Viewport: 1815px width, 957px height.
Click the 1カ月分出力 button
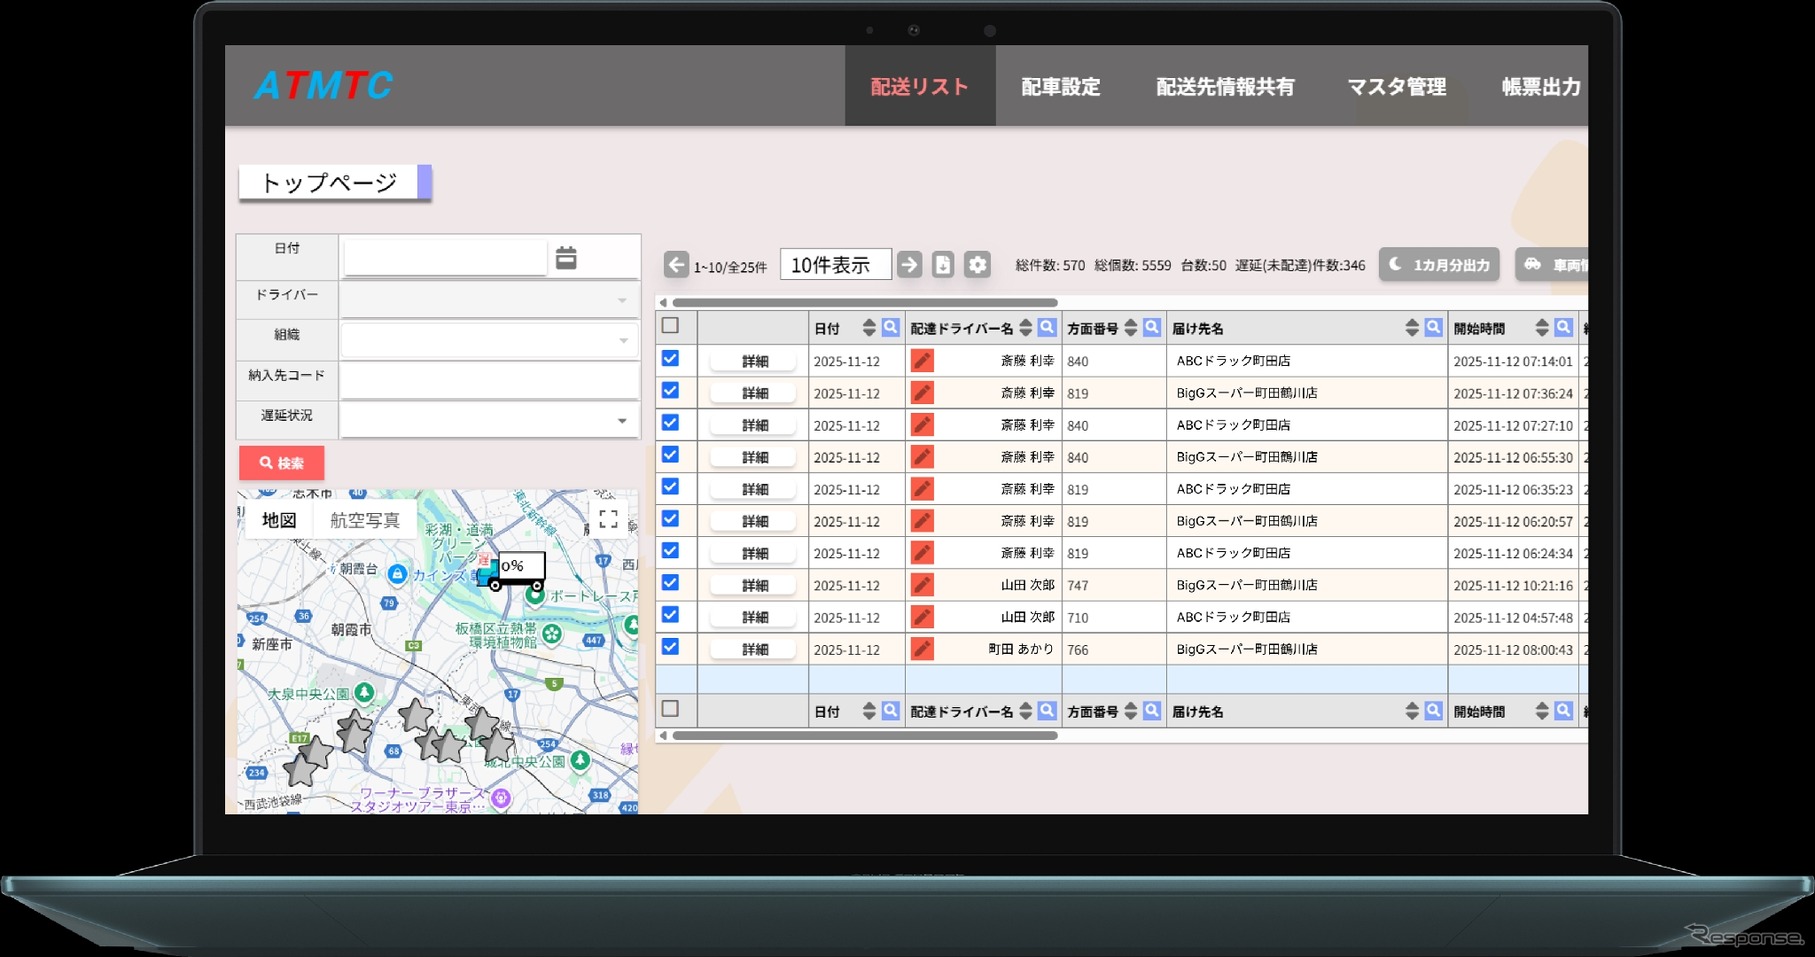coord(1439,264)
